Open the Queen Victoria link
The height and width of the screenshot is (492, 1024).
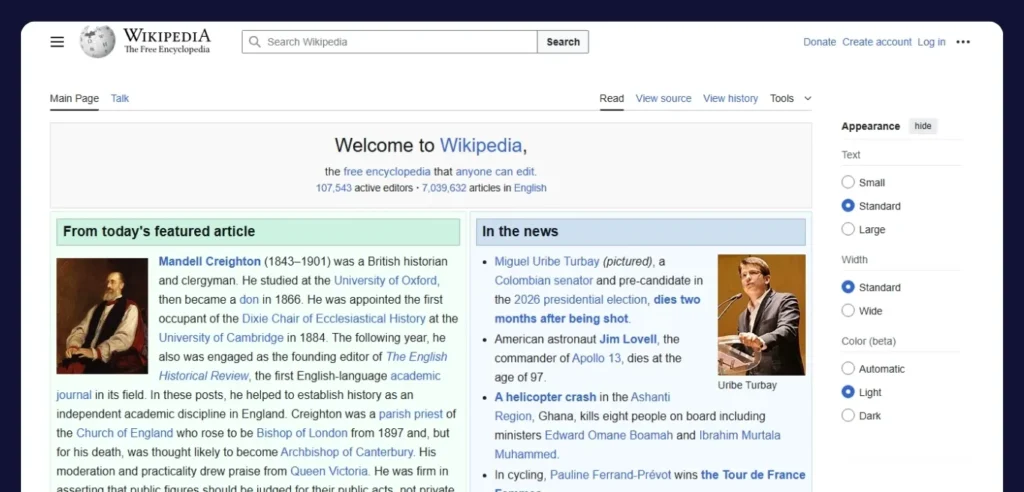[330, 471]
